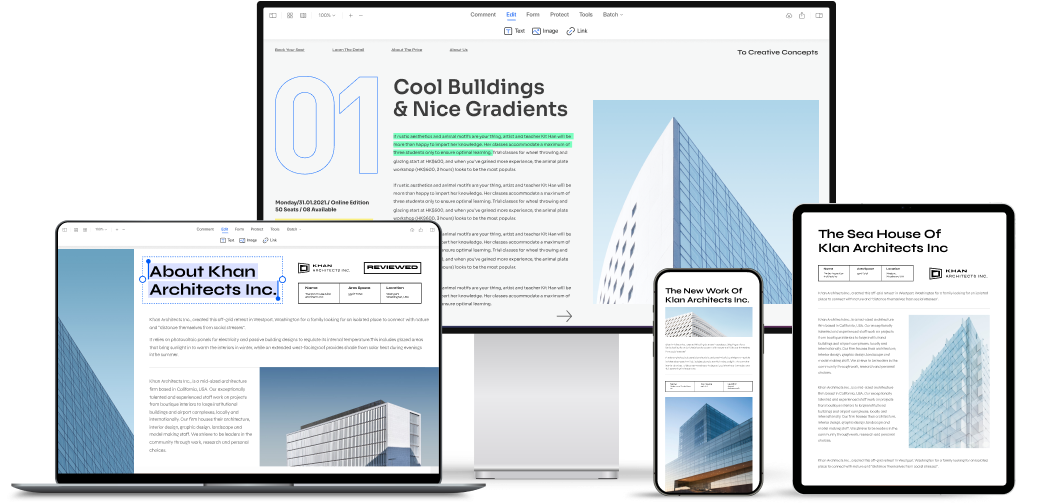Open Protect tab on the laptop window
The height and width of the screenshot is (503, 1064).
[x=257, y=229]
